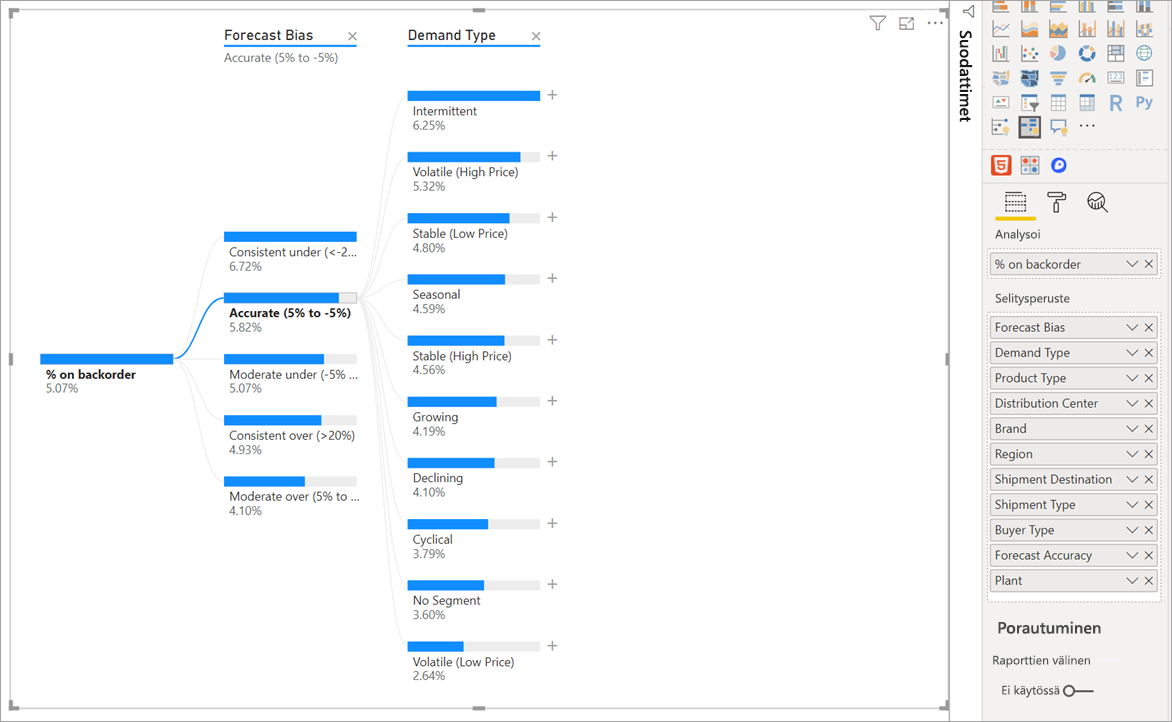
Task: Open more visuals via the ellipsis icon
Action: tap(1087, 126)
